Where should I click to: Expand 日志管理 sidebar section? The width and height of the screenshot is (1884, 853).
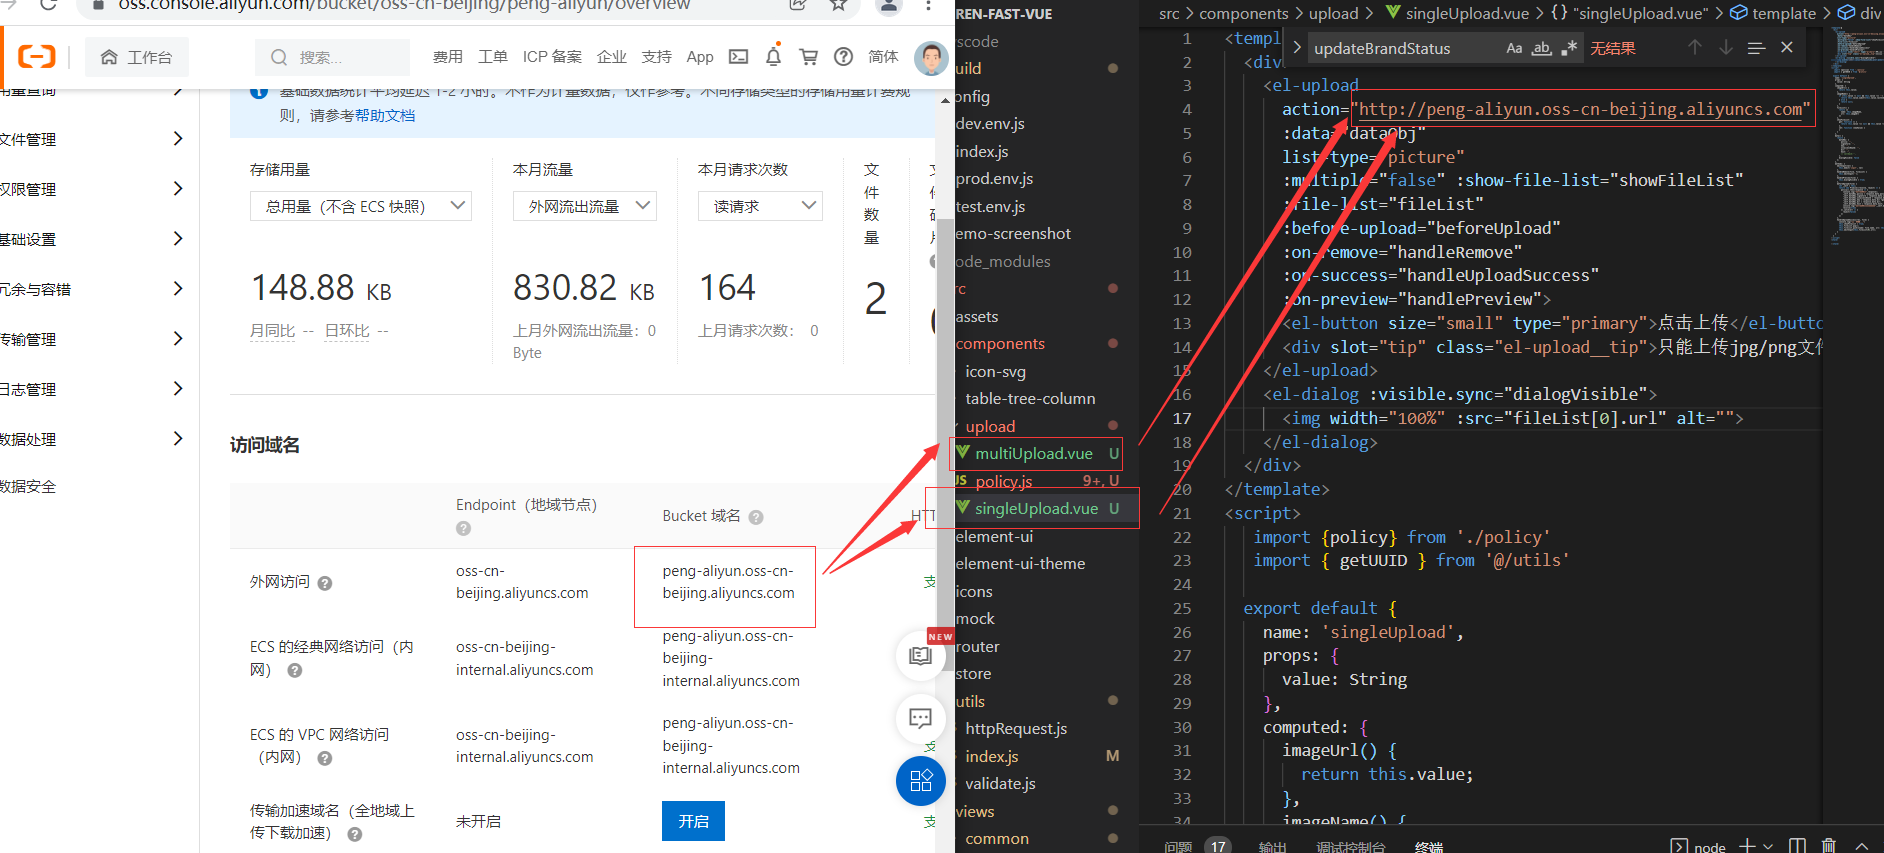point(92,389)
